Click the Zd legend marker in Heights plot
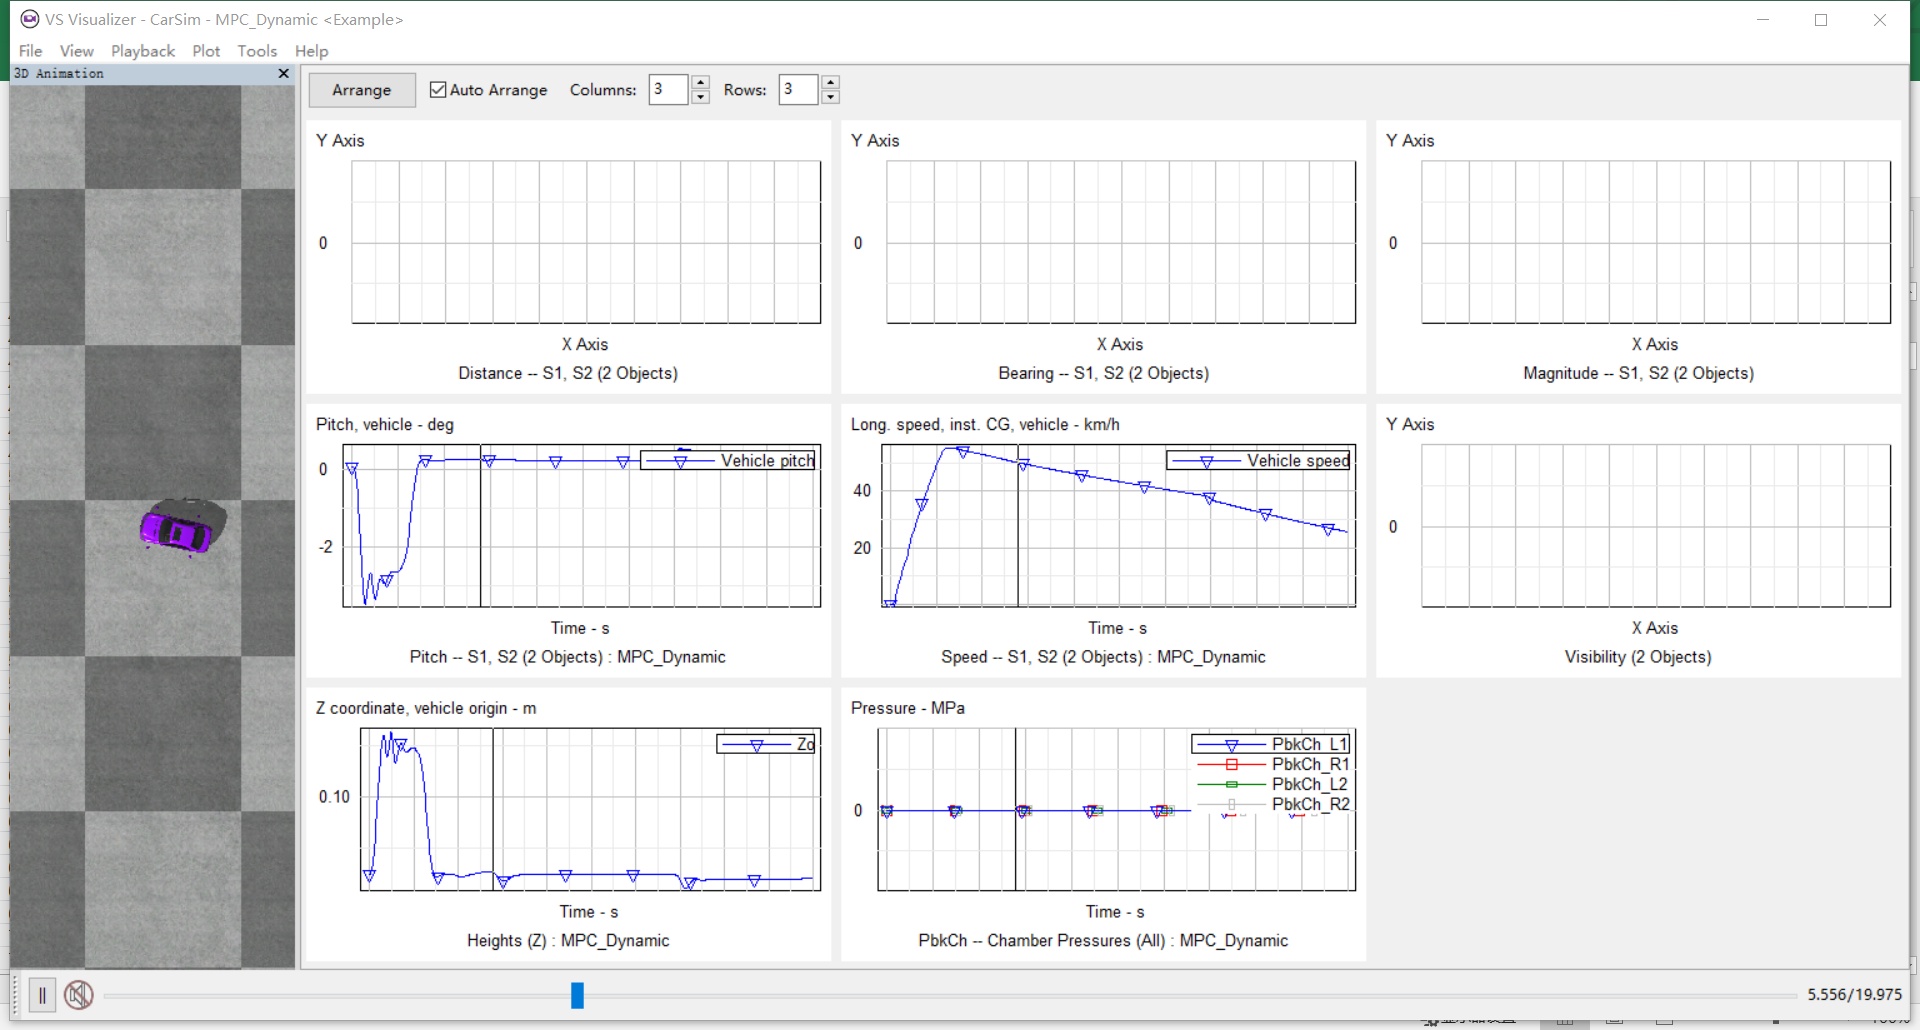 coord(757,744)
